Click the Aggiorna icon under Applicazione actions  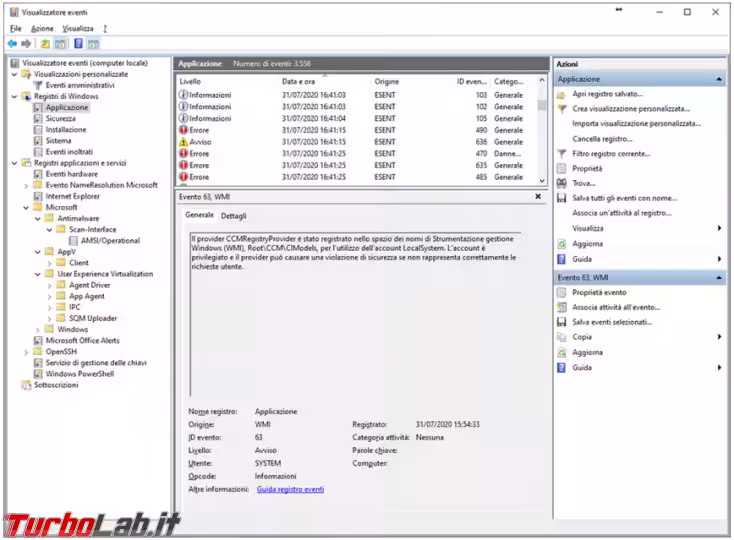coord(562,244)
